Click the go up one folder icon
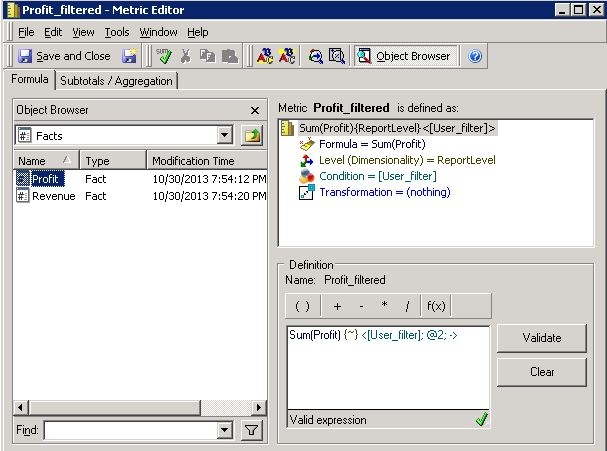607x451 pixels. tap(252, 135)
